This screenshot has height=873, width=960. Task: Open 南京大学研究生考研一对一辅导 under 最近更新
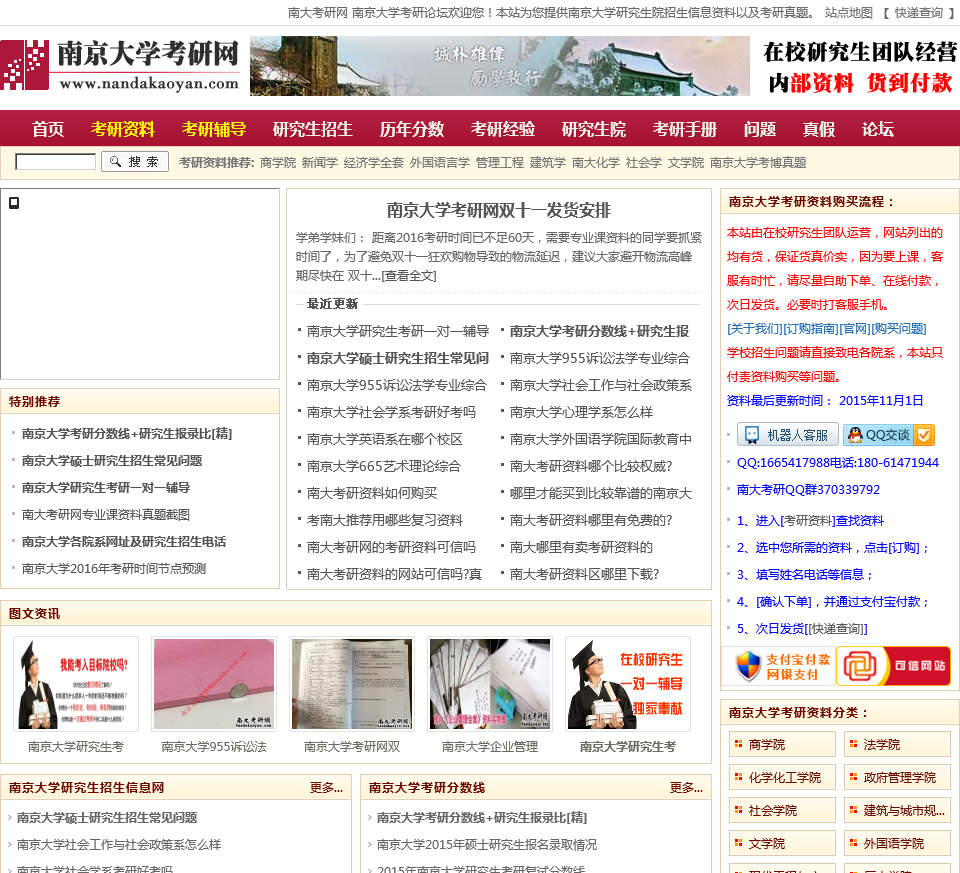pos(398,331)
